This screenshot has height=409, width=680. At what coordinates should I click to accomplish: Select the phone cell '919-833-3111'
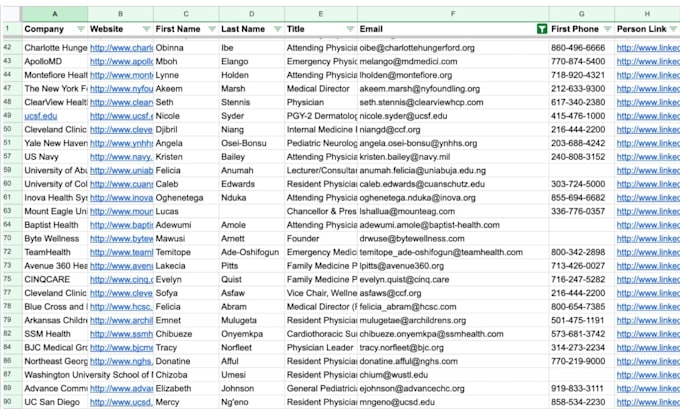pos(582,388)
